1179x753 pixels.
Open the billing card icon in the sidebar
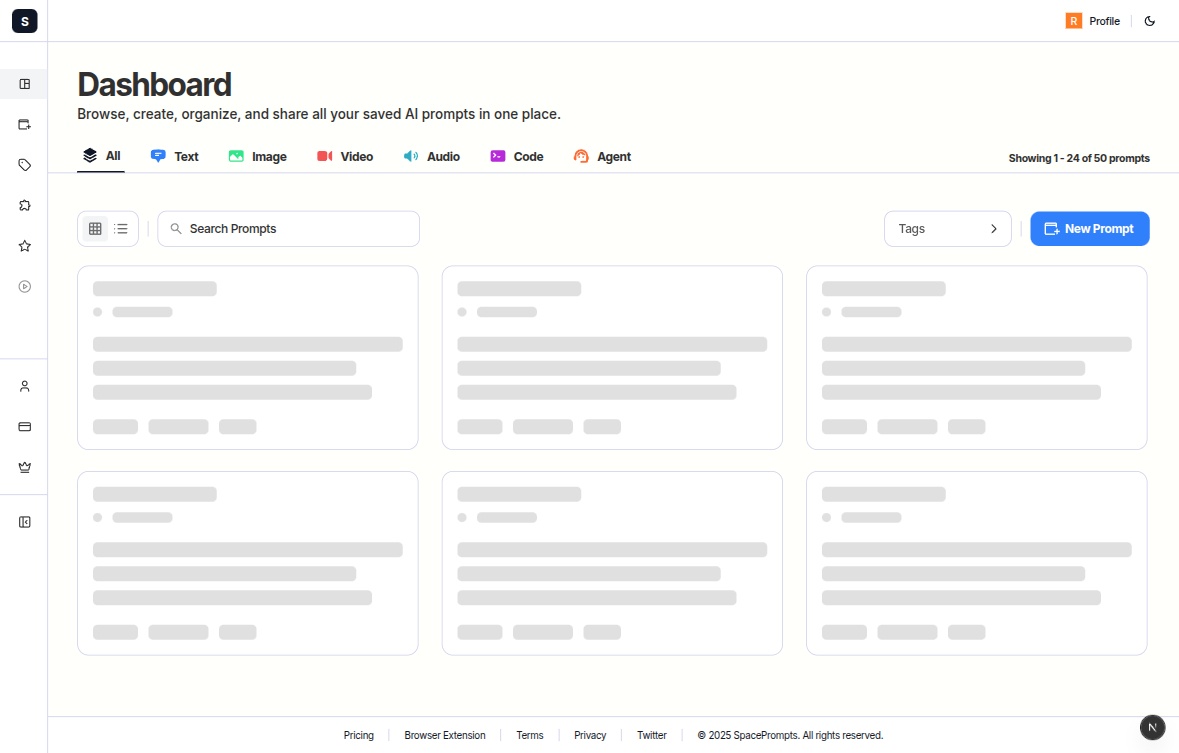25,426
